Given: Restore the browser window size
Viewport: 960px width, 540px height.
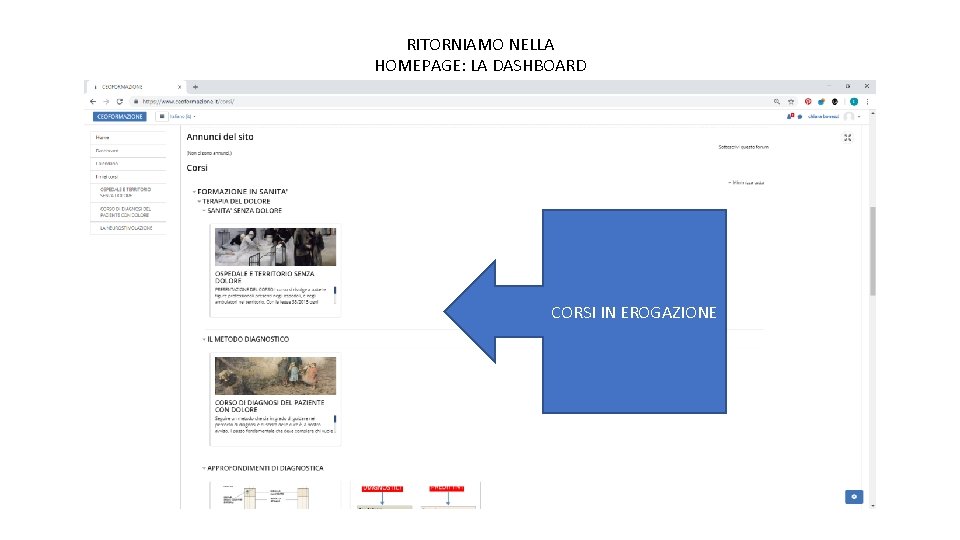Looking at the screenshot, I should coord(847,86).
